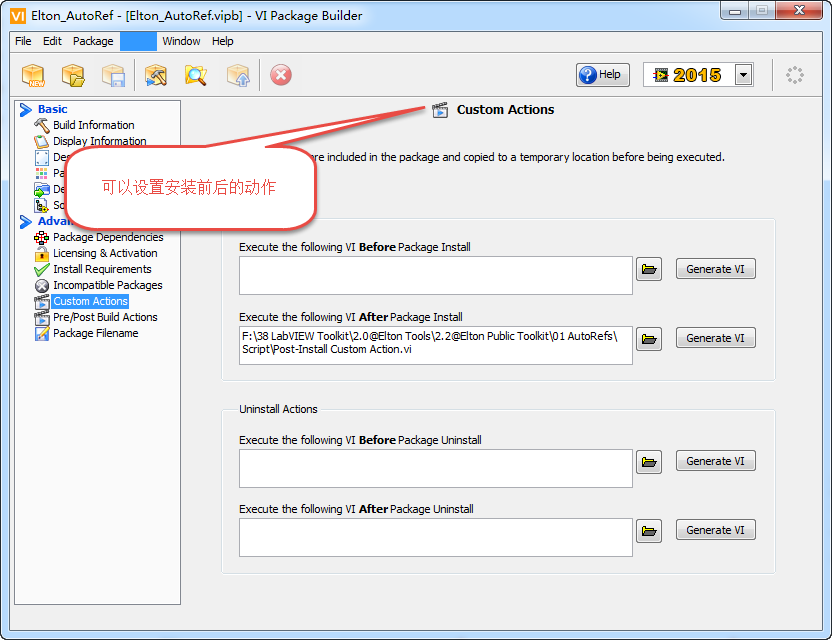832x640 pixels.
Task: Select Incompatible Packages in the tree
Action: point(108,285)
